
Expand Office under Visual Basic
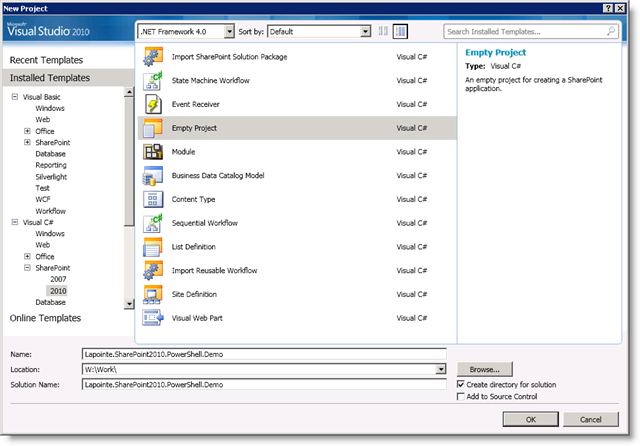tap(27, 131)
